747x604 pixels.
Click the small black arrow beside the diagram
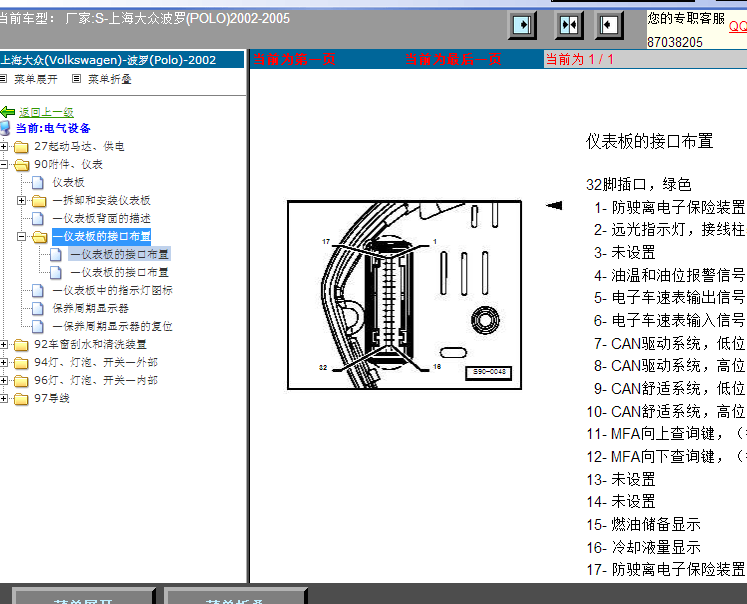point(554,205)
